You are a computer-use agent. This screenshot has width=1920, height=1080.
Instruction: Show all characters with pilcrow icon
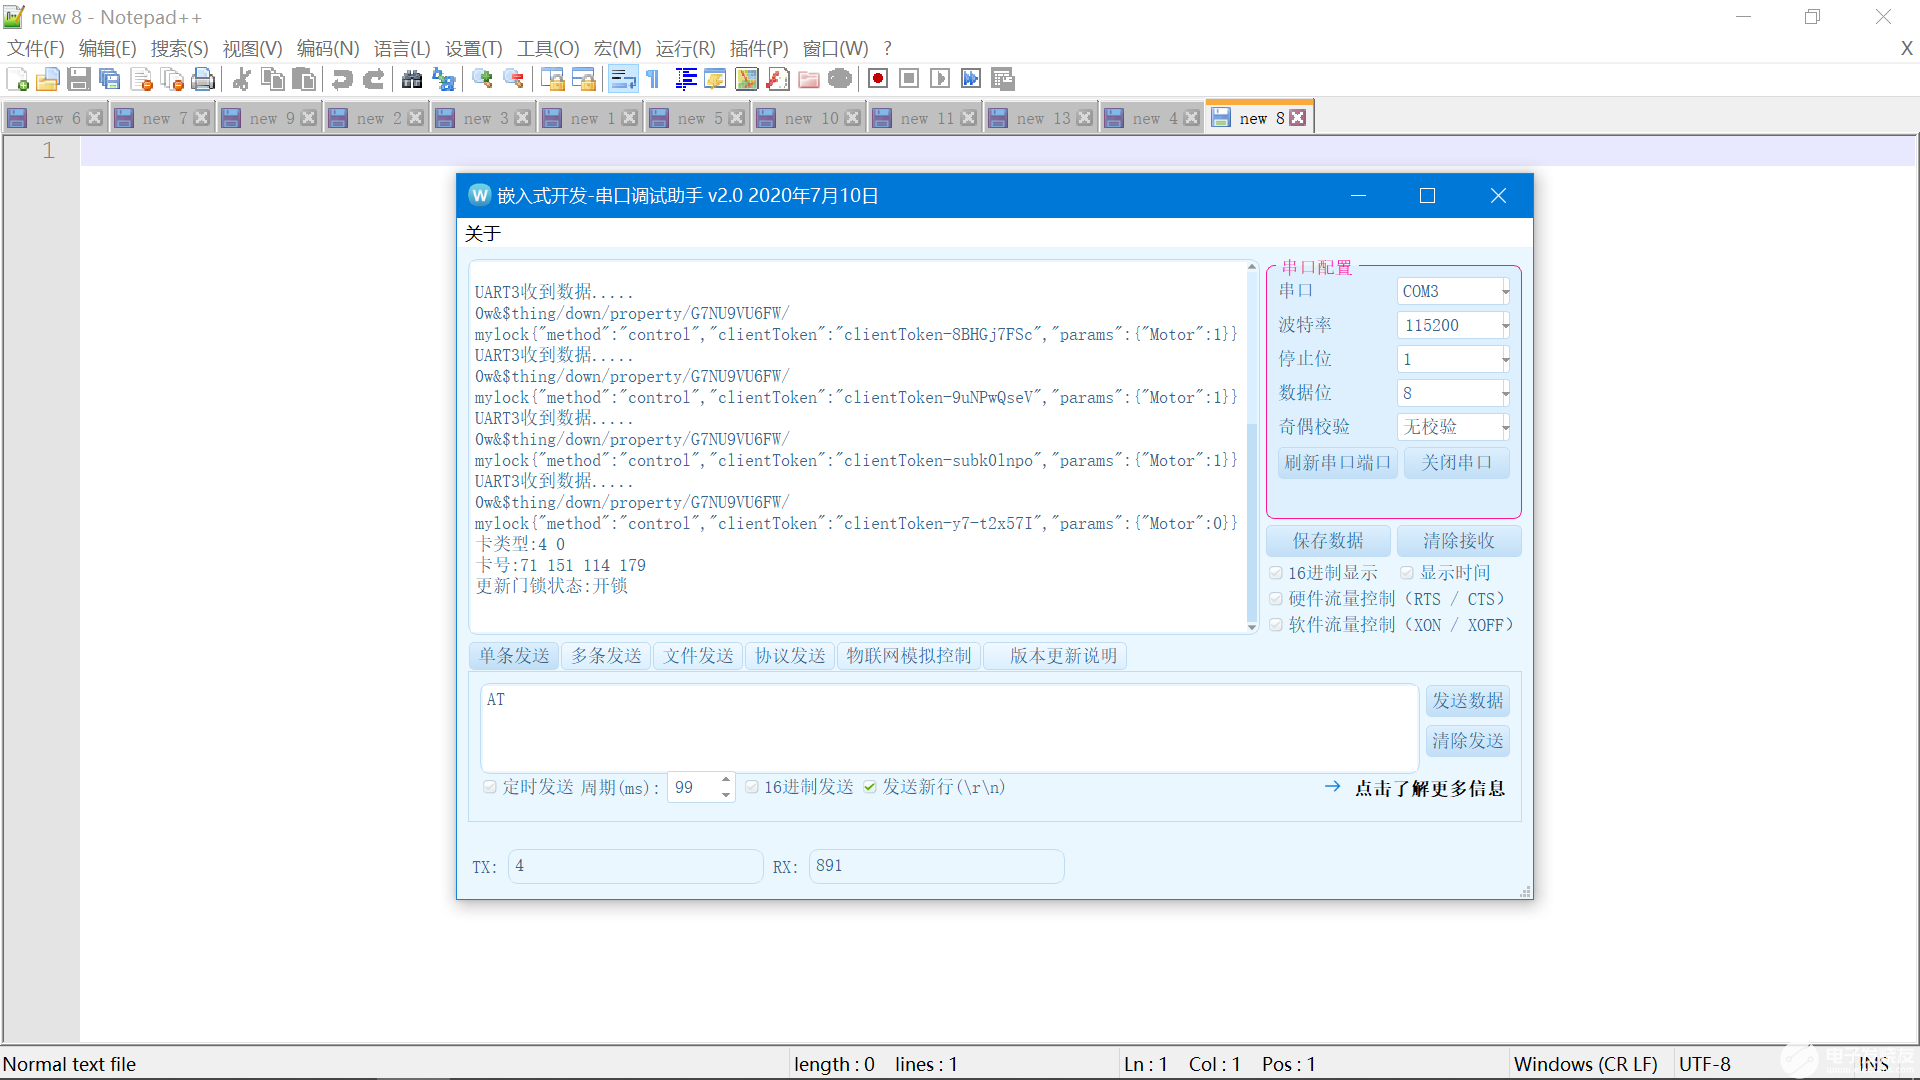click(653, 79)
